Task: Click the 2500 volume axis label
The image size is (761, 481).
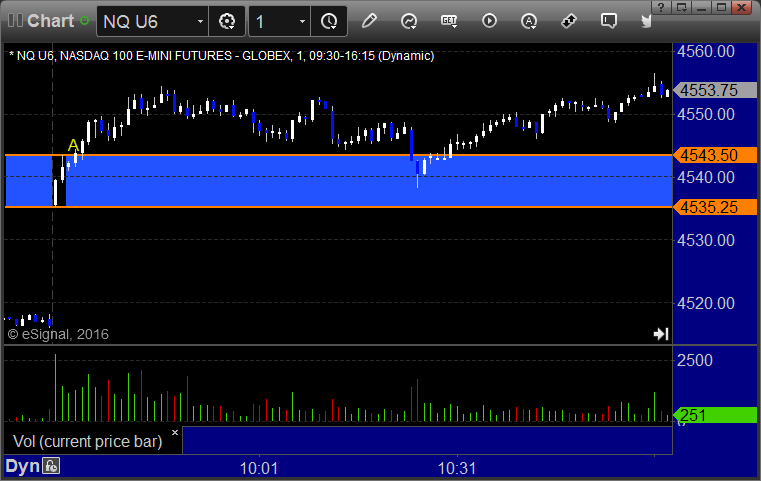Action: [x=695, y=360]
